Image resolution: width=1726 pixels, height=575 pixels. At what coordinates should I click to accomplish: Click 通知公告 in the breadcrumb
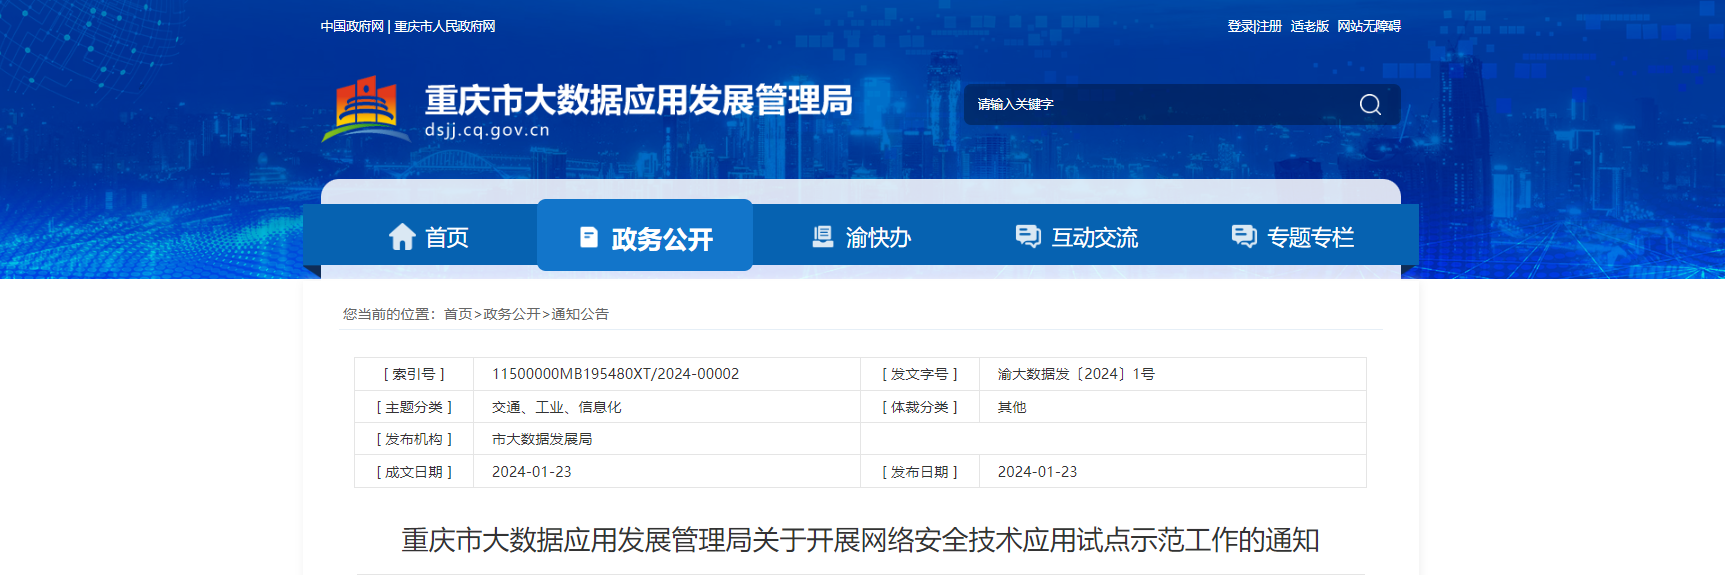pyautogui.click(x=580, y=314)
